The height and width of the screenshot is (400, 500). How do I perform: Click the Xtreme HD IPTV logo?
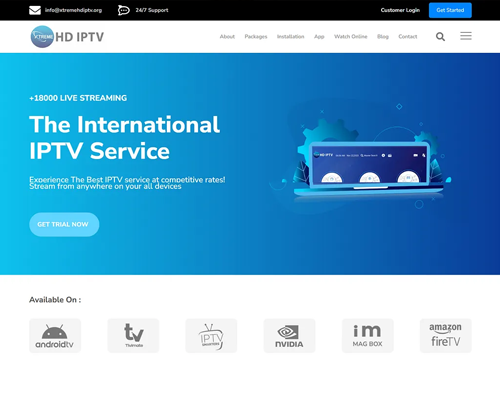pos(67,37)
